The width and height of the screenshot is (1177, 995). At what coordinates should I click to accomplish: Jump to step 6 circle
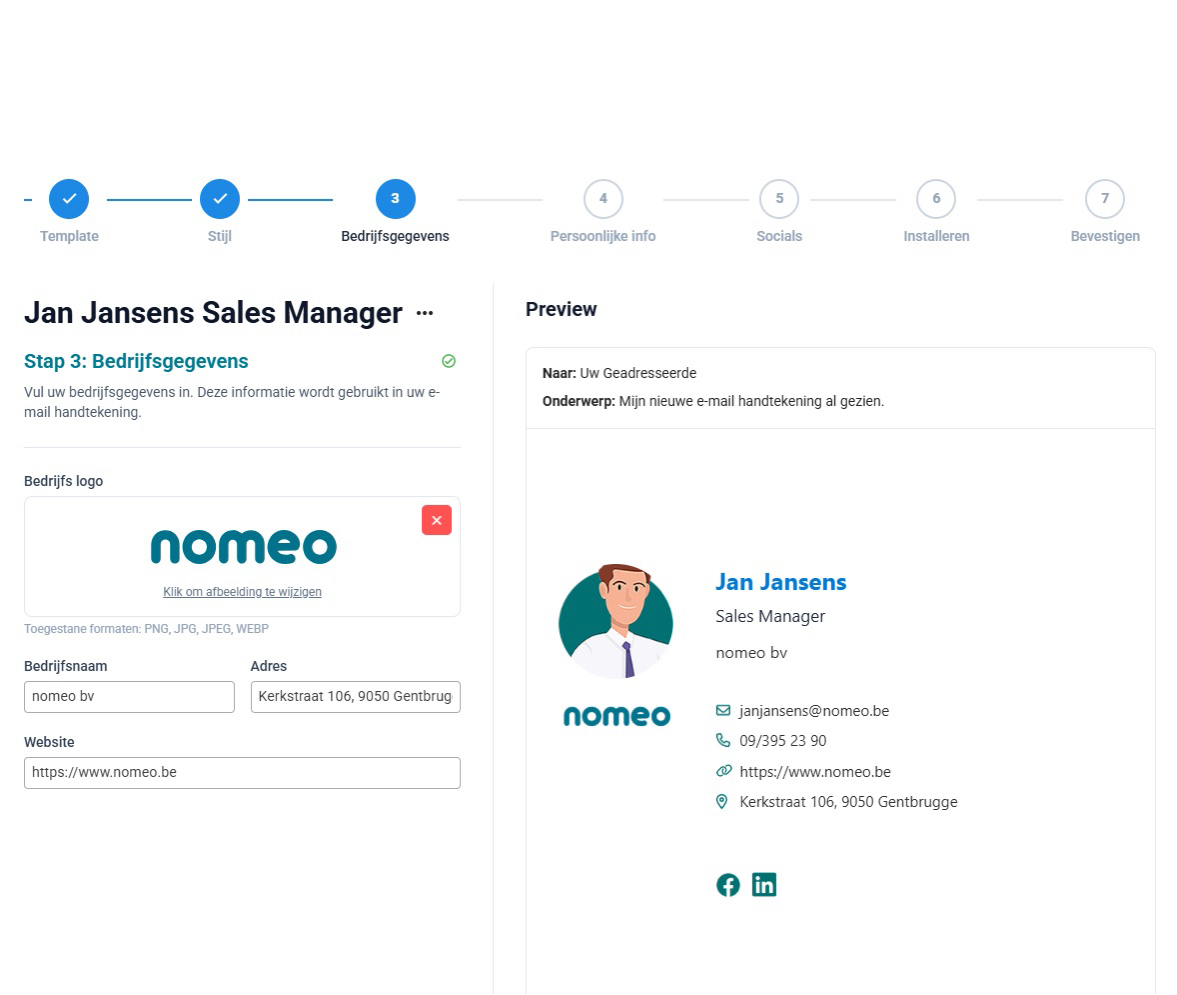click(936, 199)
